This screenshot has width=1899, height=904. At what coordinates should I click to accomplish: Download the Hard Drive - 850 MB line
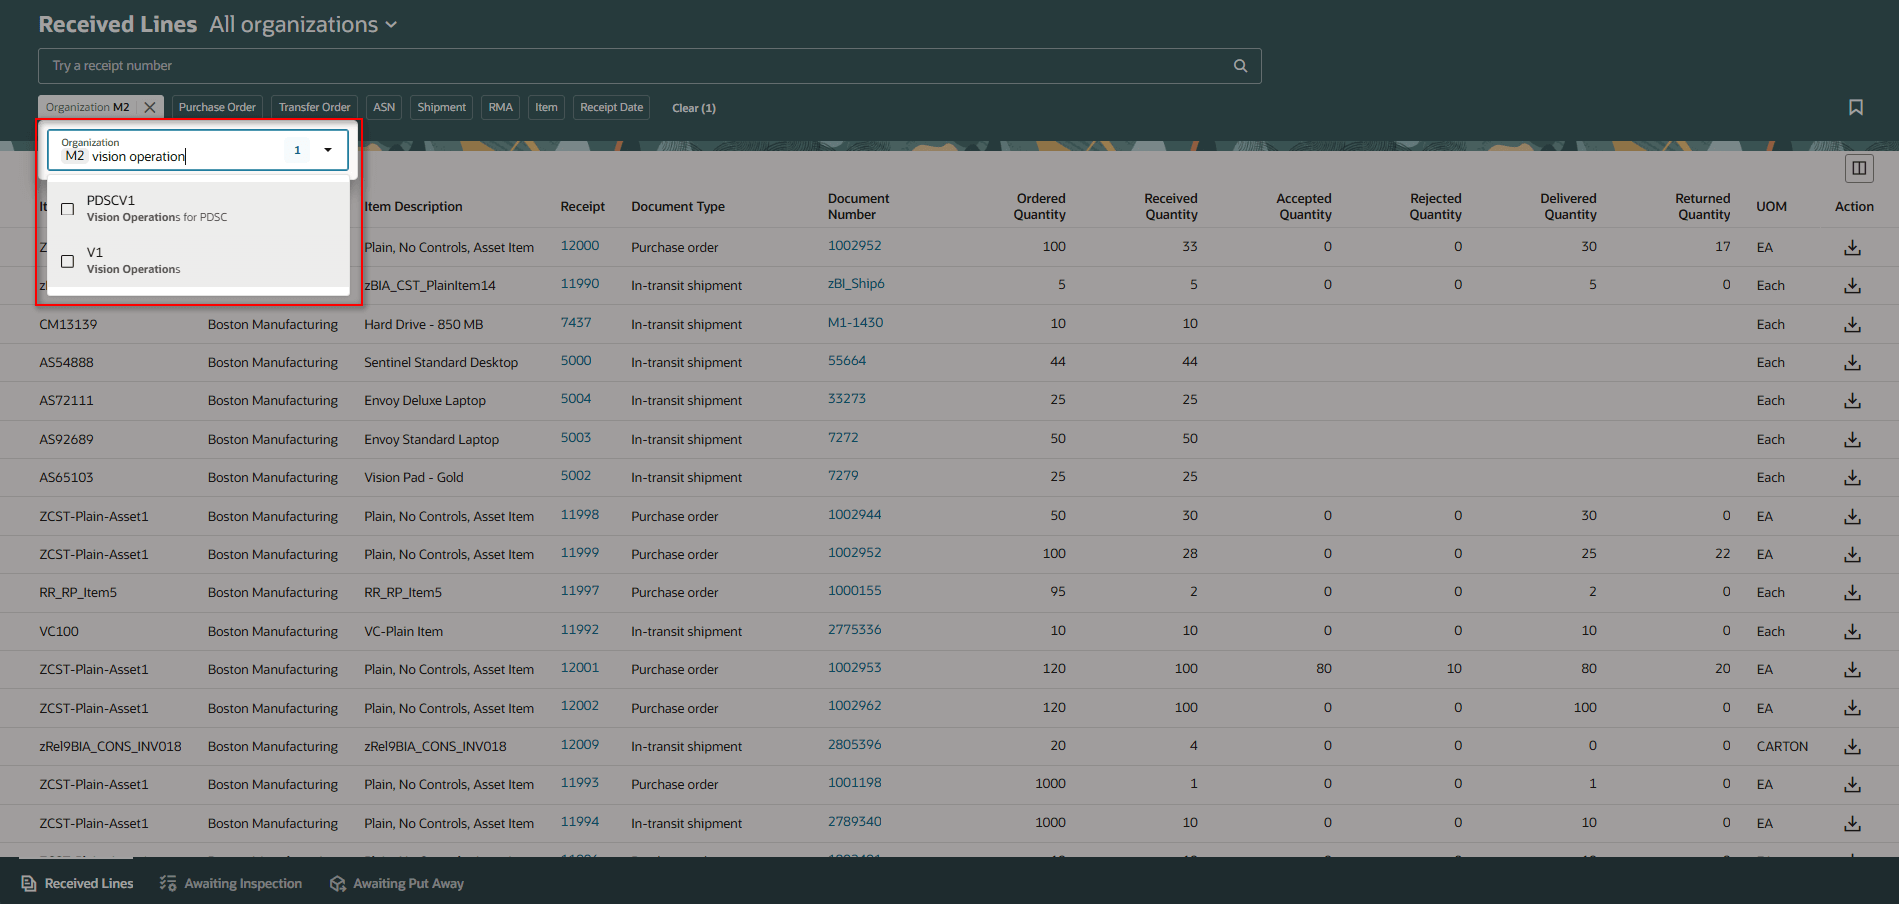pyautogui.click(x=1852, y=324)
